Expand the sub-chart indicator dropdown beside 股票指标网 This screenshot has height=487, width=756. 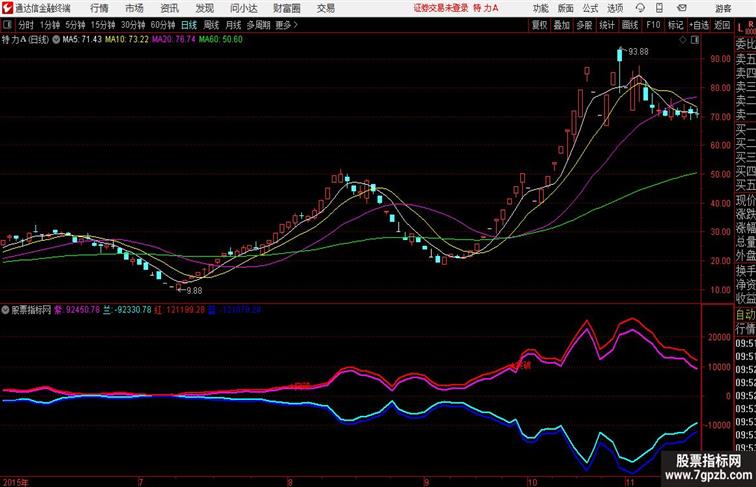click(5, 310)
